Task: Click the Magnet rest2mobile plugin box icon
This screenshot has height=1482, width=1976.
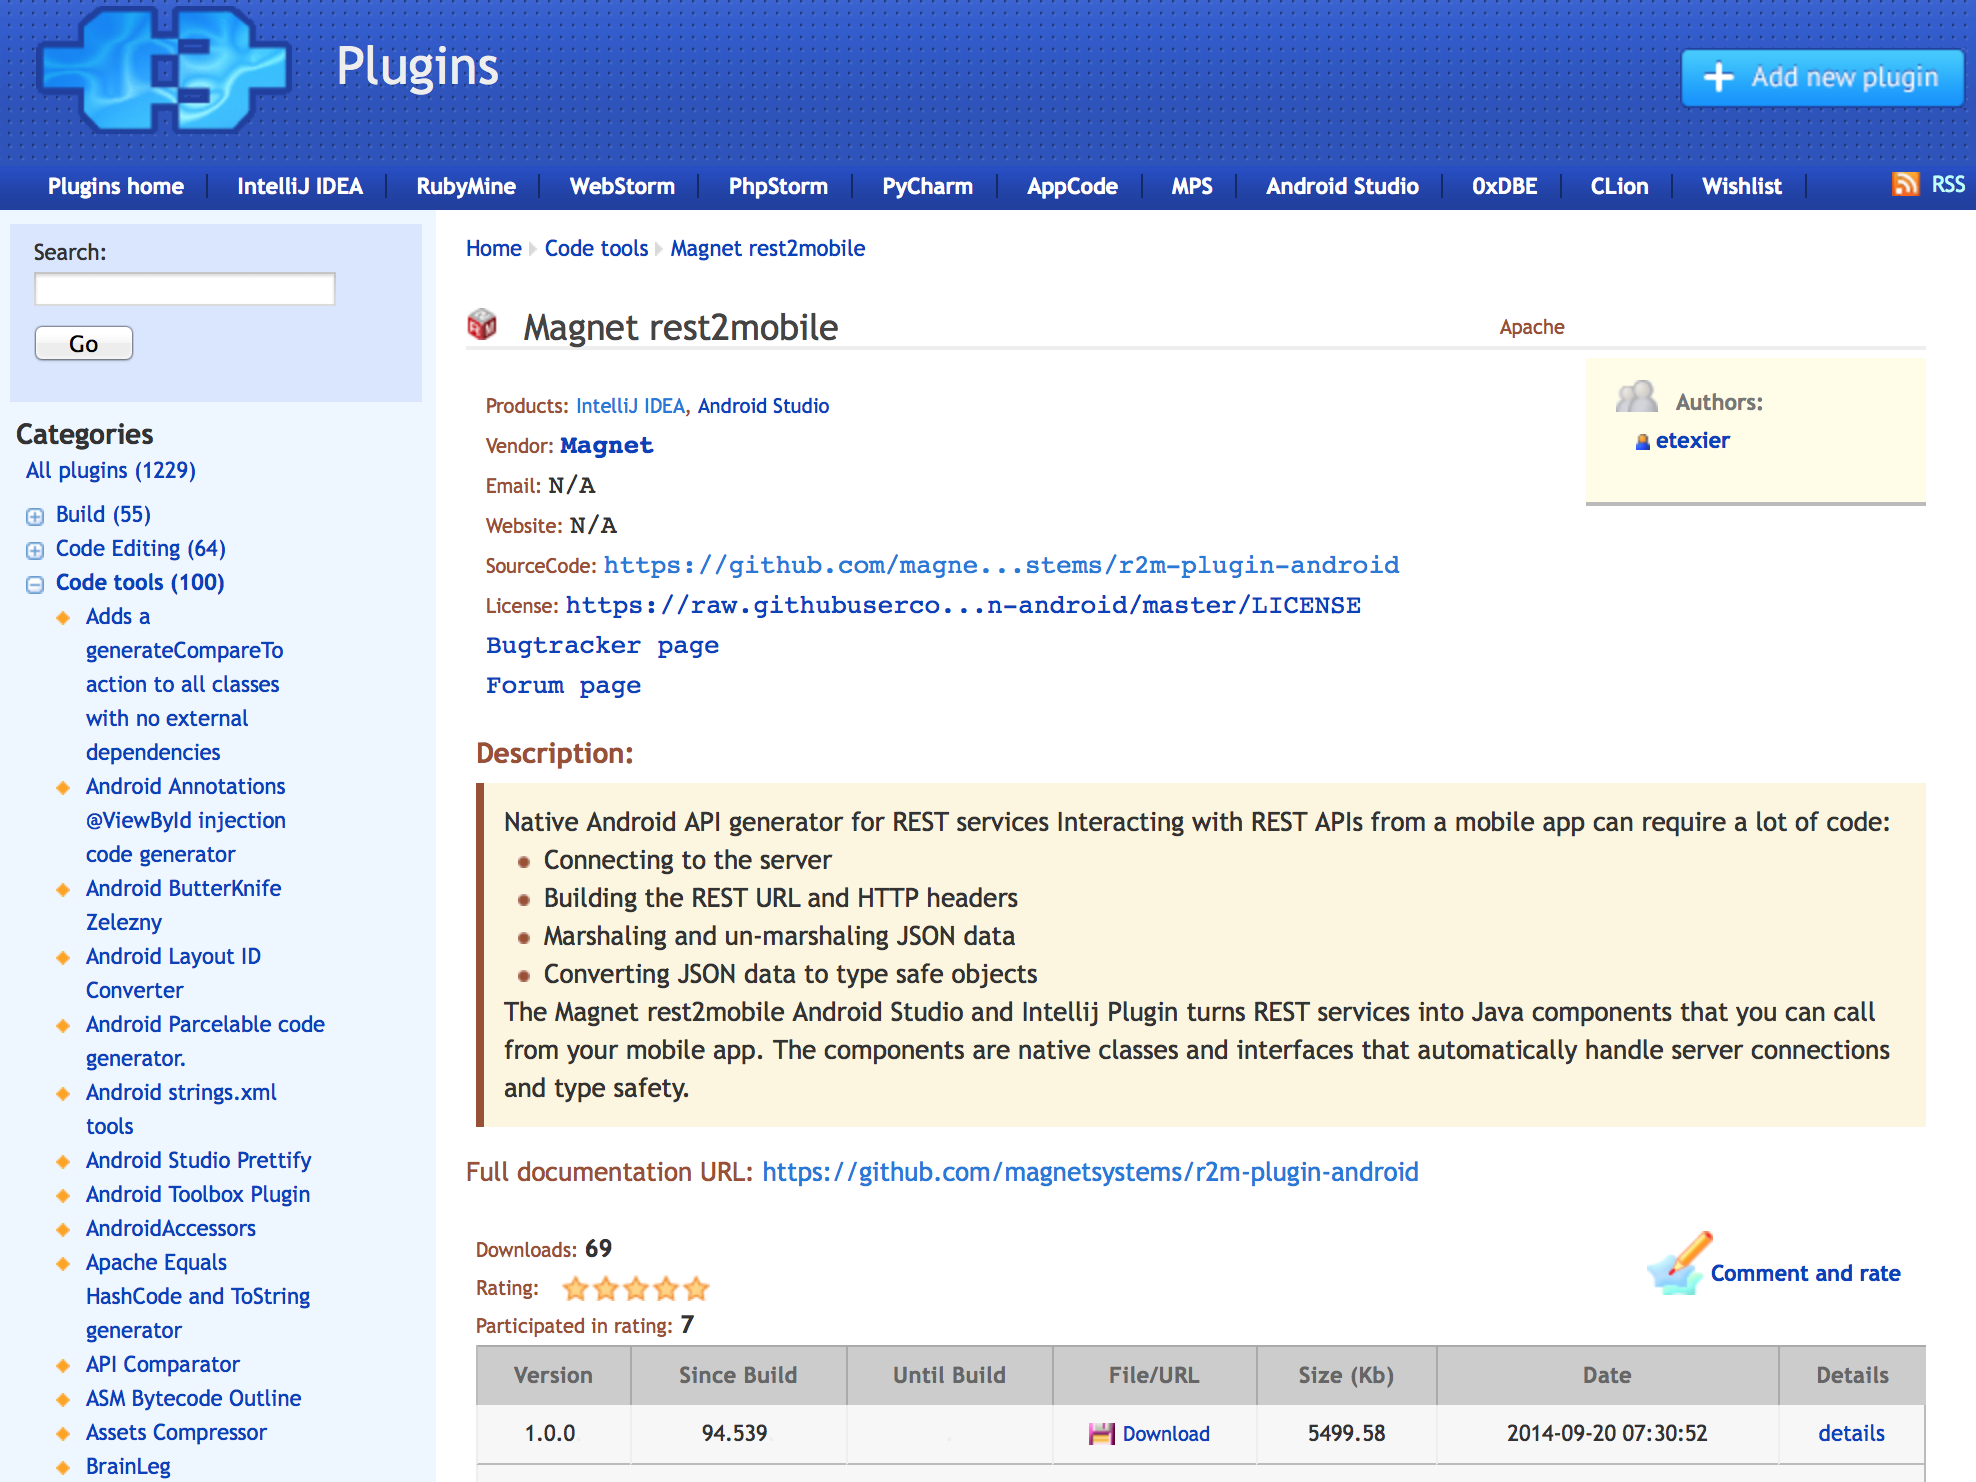Action: point(482,324)
